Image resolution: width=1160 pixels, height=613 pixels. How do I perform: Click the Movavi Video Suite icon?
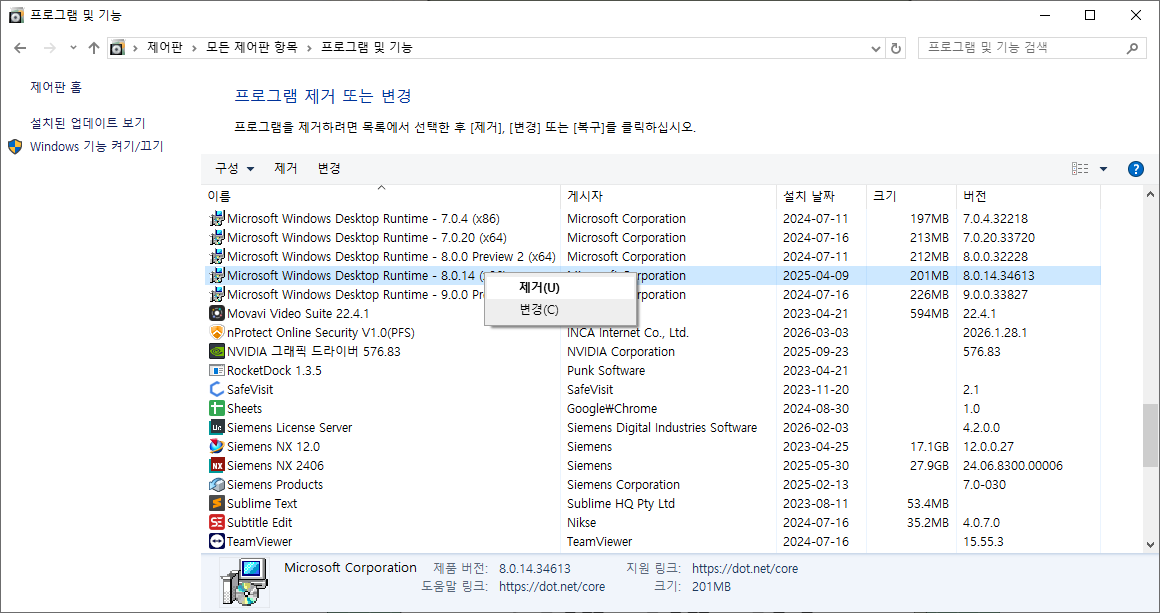coord(217,314)
